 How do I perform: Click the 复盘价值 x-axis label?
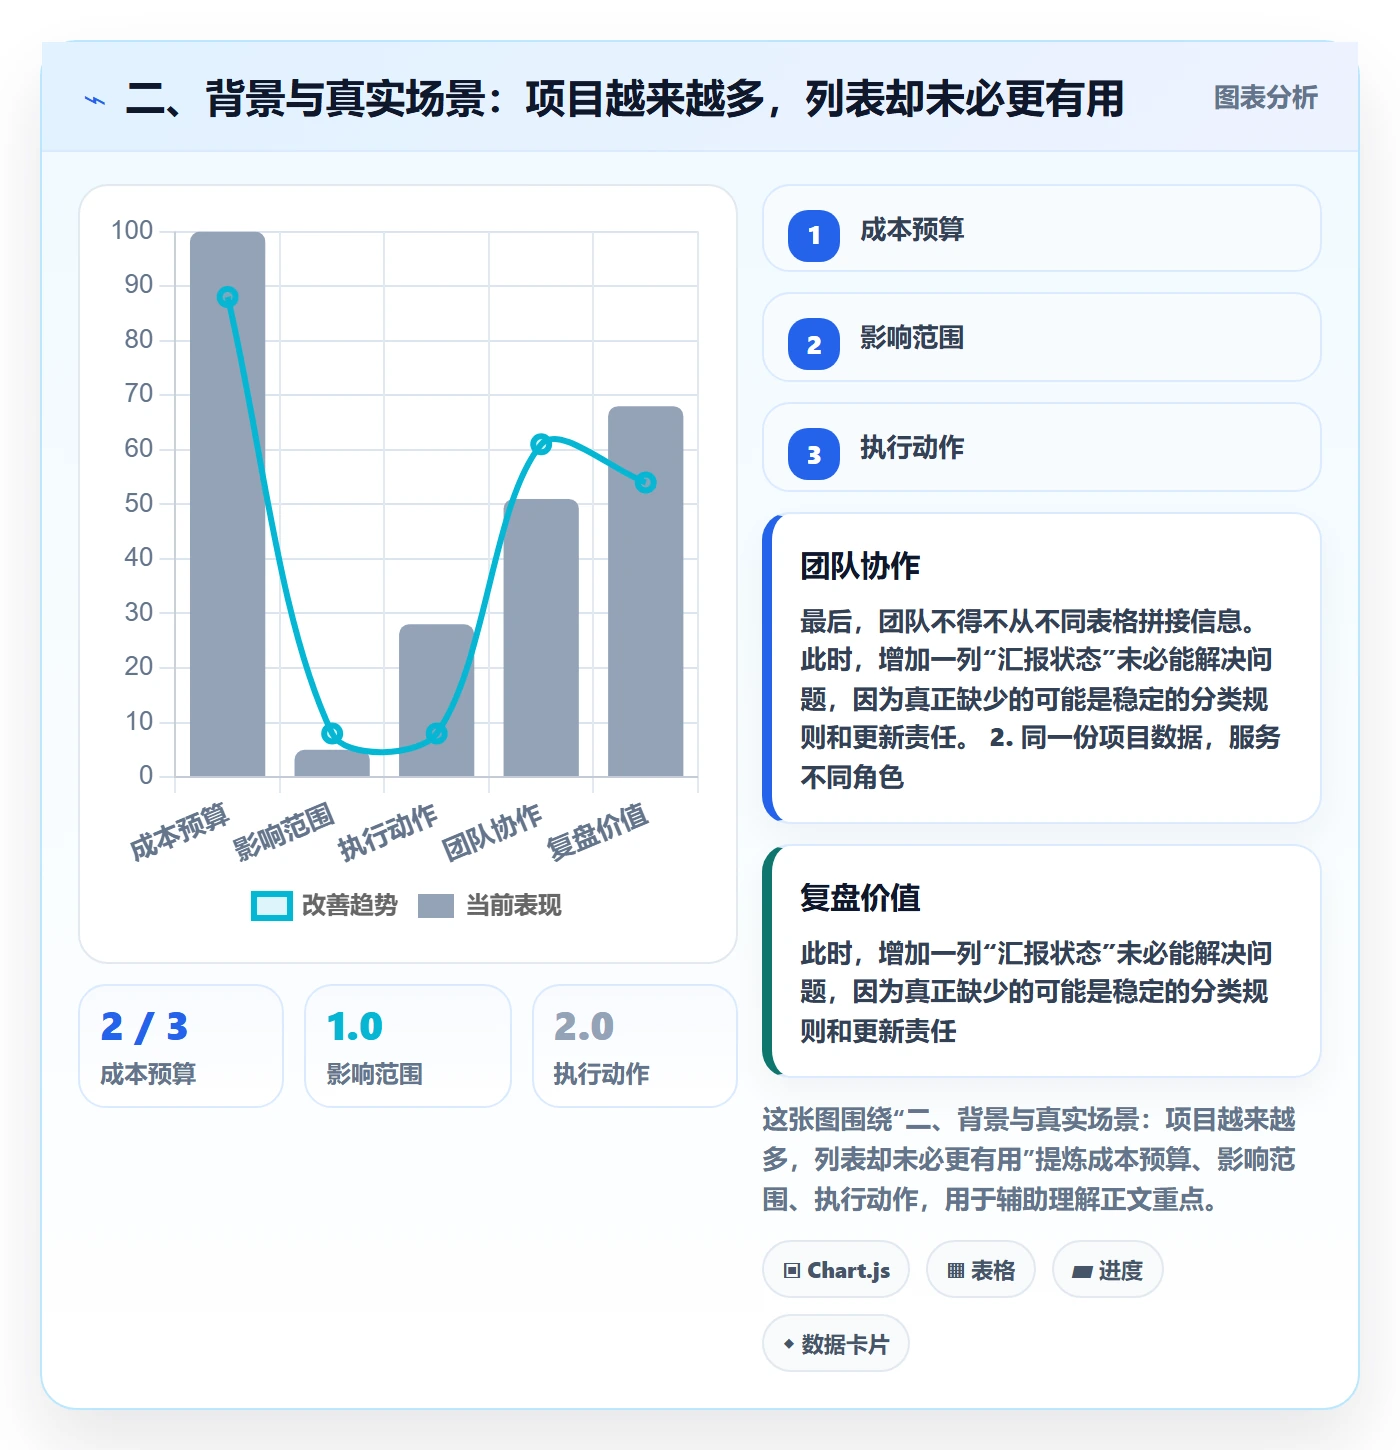point(598,831)
